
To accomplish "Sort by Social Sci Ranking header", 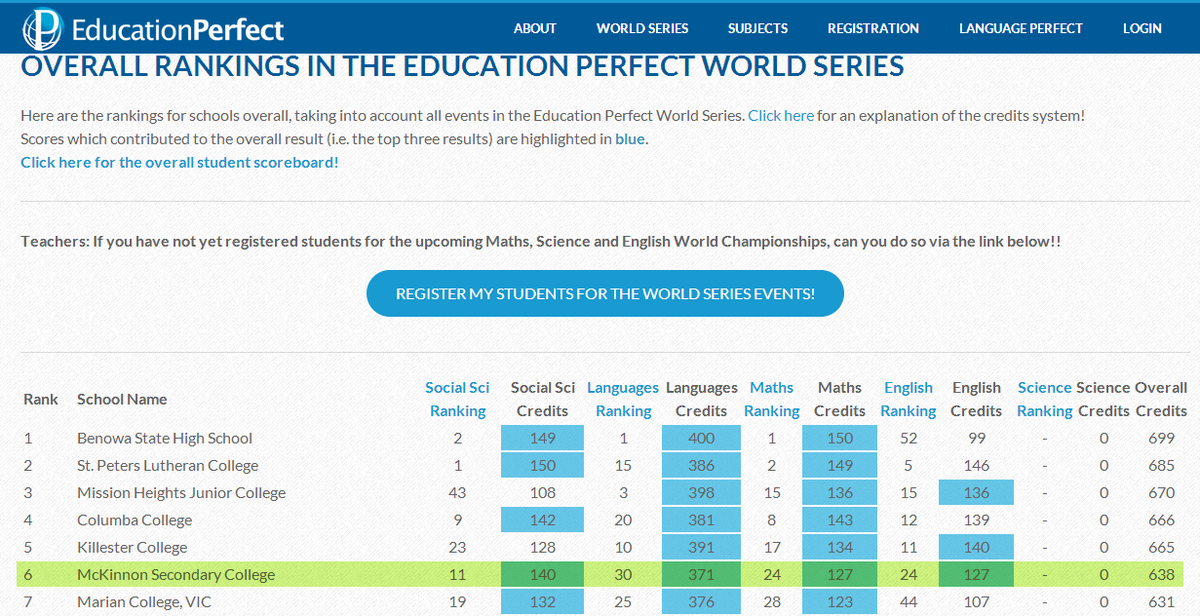I will [x=457, y=399].
